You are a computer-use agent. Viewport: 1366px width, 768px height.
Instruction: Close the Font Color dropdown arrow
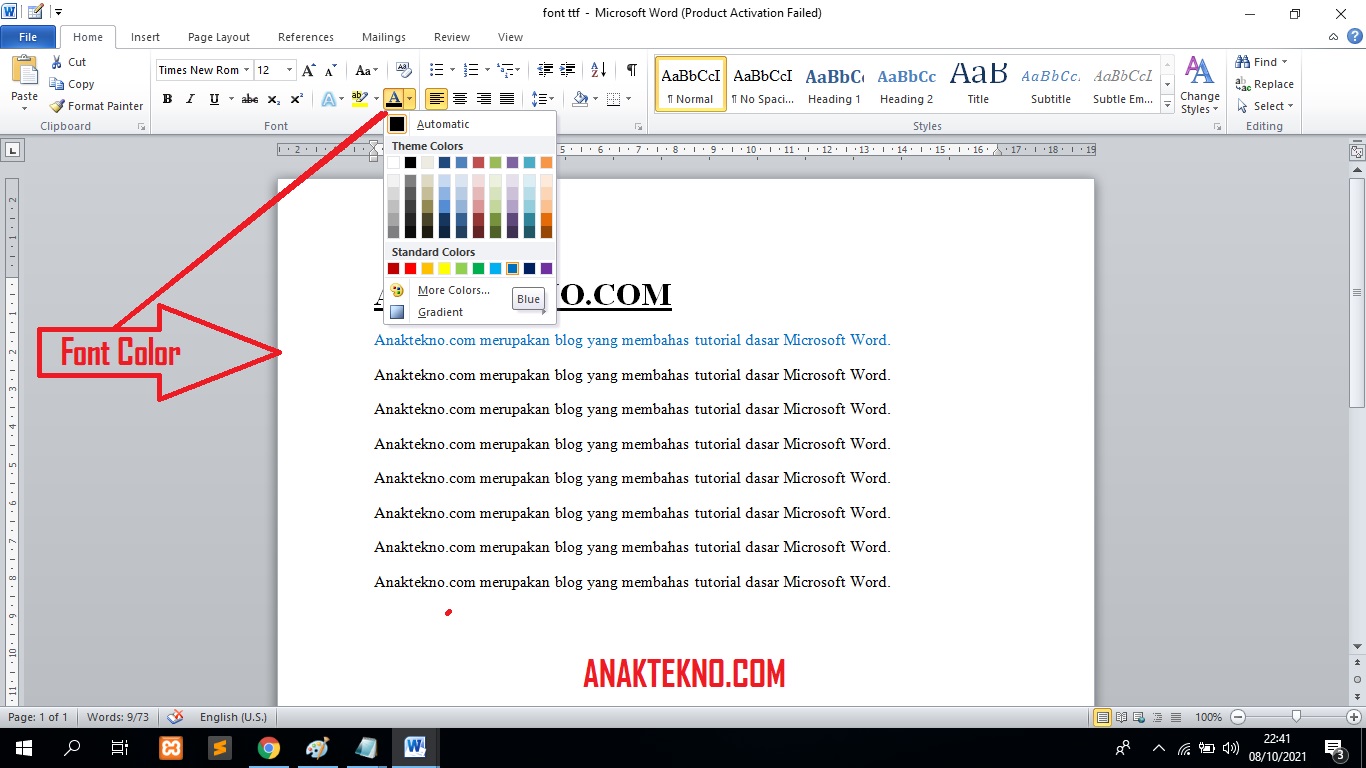[410, 99]
